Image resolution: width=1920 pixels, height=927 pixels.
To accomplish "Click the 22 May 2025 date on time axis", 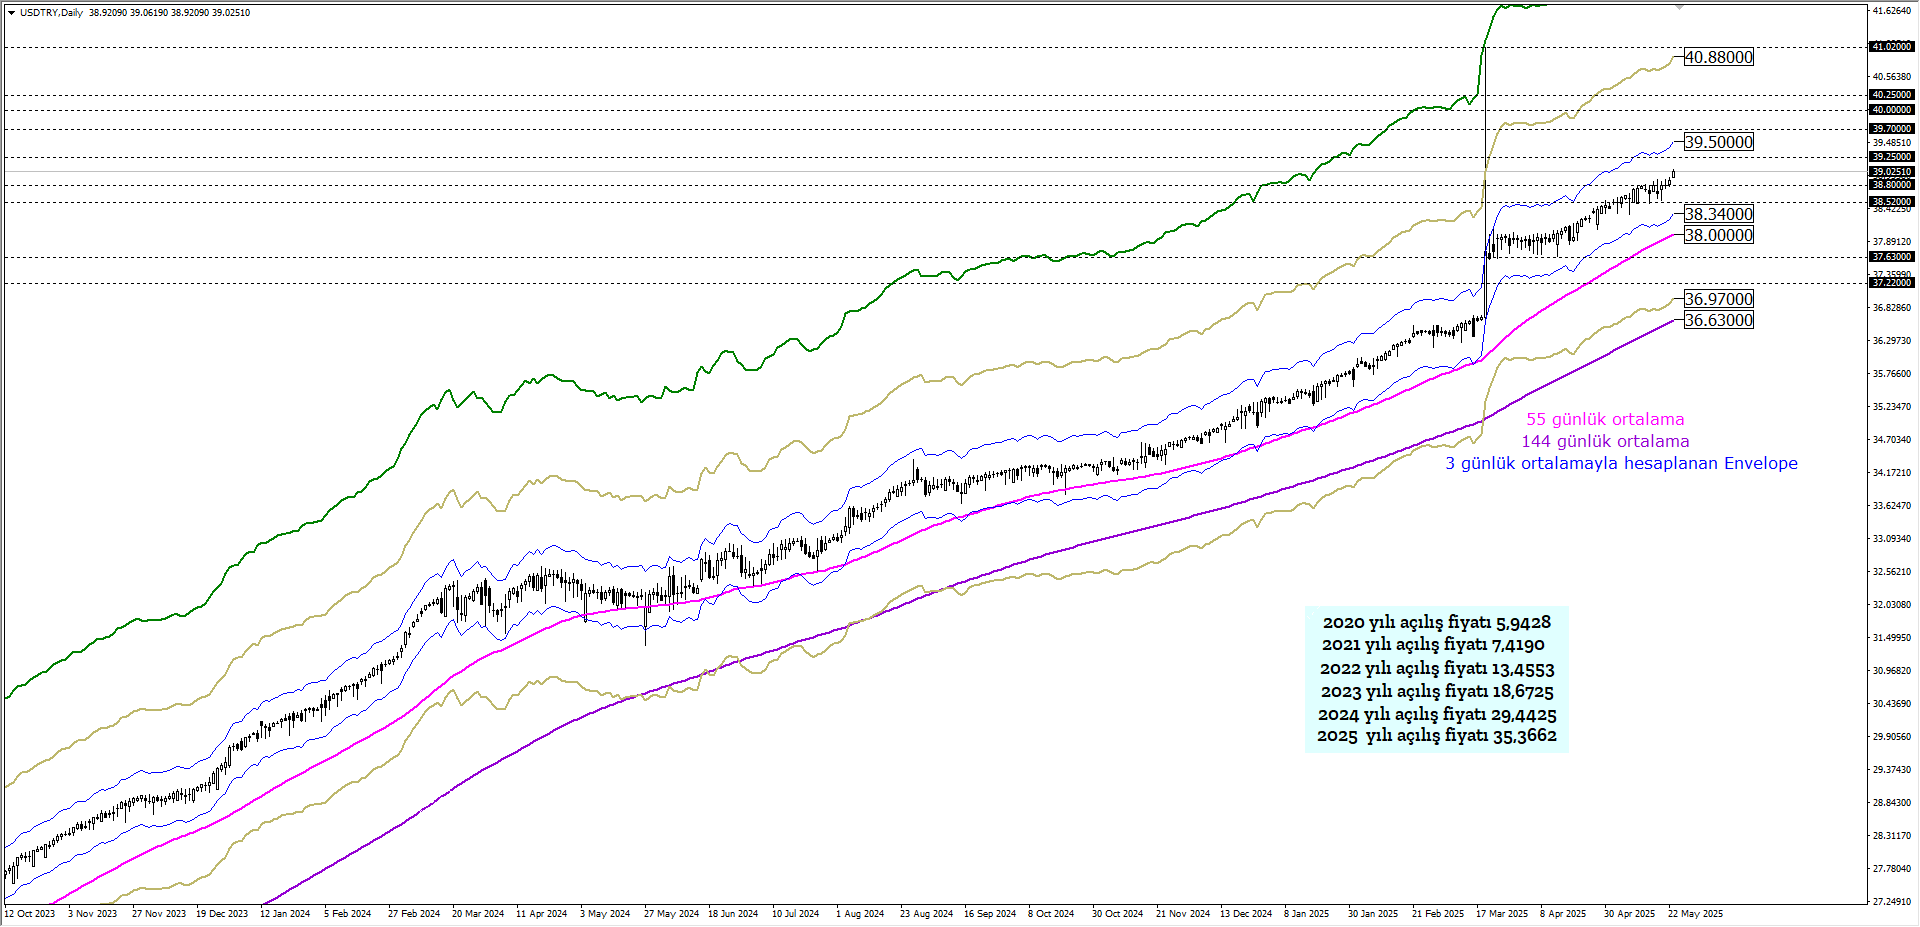I will point(1695,914).
